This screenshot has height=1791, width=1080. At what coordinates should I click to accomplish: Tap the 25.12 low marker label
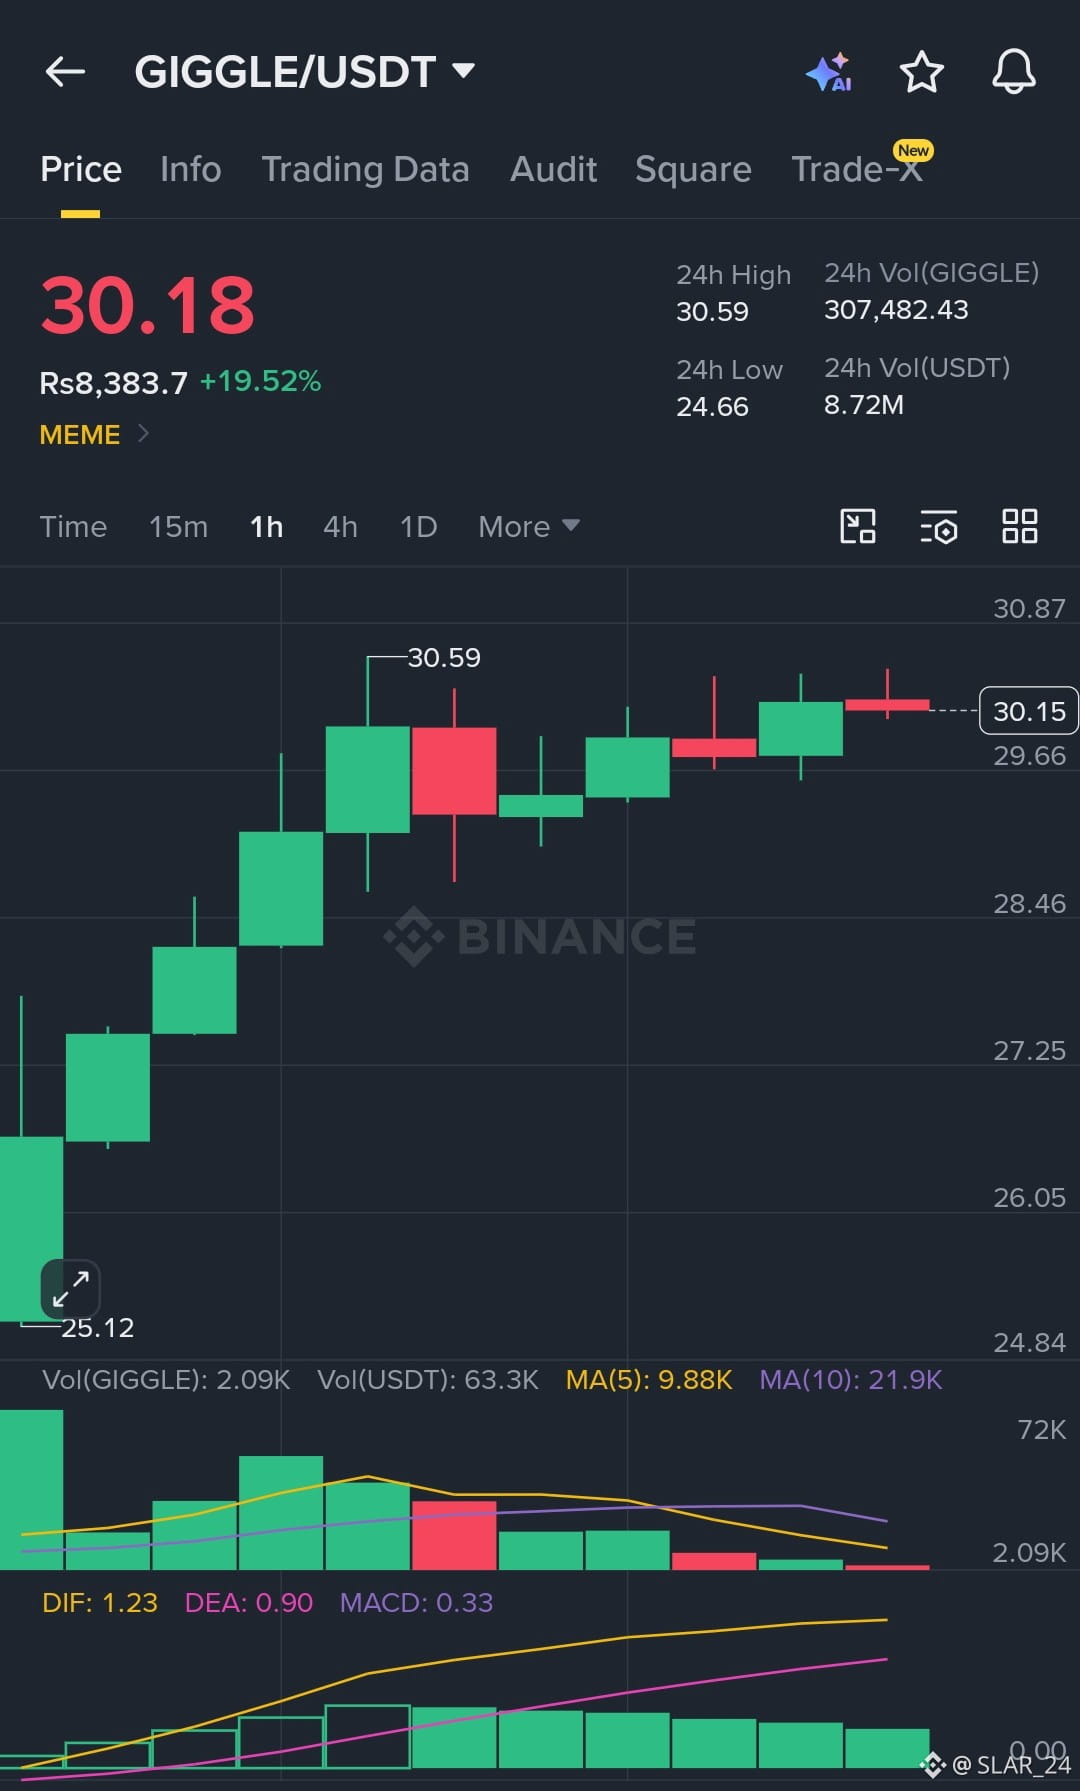pos(97,1328)
